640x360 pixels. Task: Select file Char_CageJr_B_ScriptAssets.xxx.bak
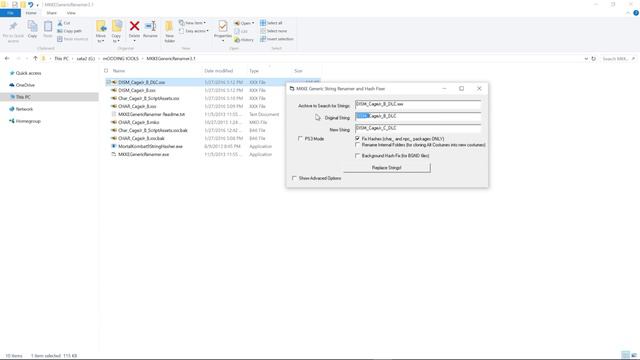pyautogui.click(x=153, y=130)
